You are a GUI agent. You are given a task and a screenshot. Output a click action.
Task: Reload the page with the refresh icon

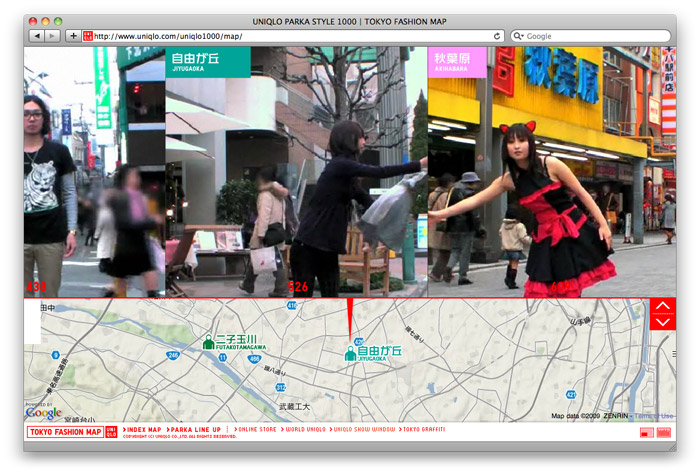click(x=496, y=36)
